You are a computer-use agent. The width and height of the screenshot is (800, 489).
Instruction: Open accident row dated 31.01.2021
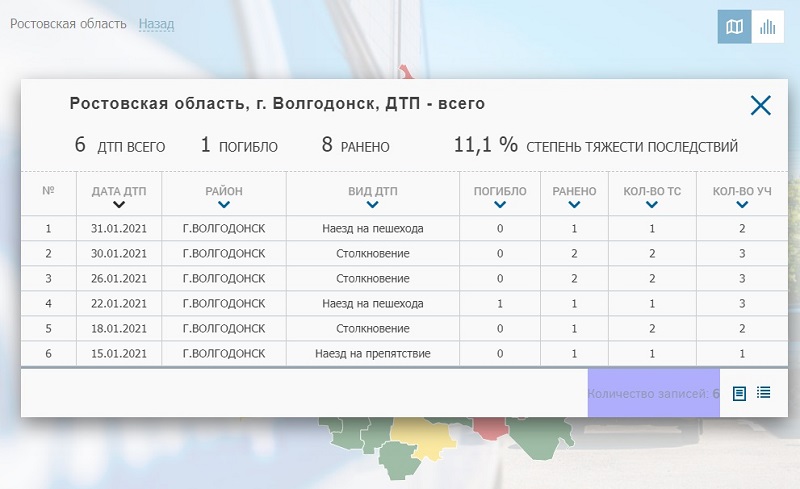(x=372, y=229)
